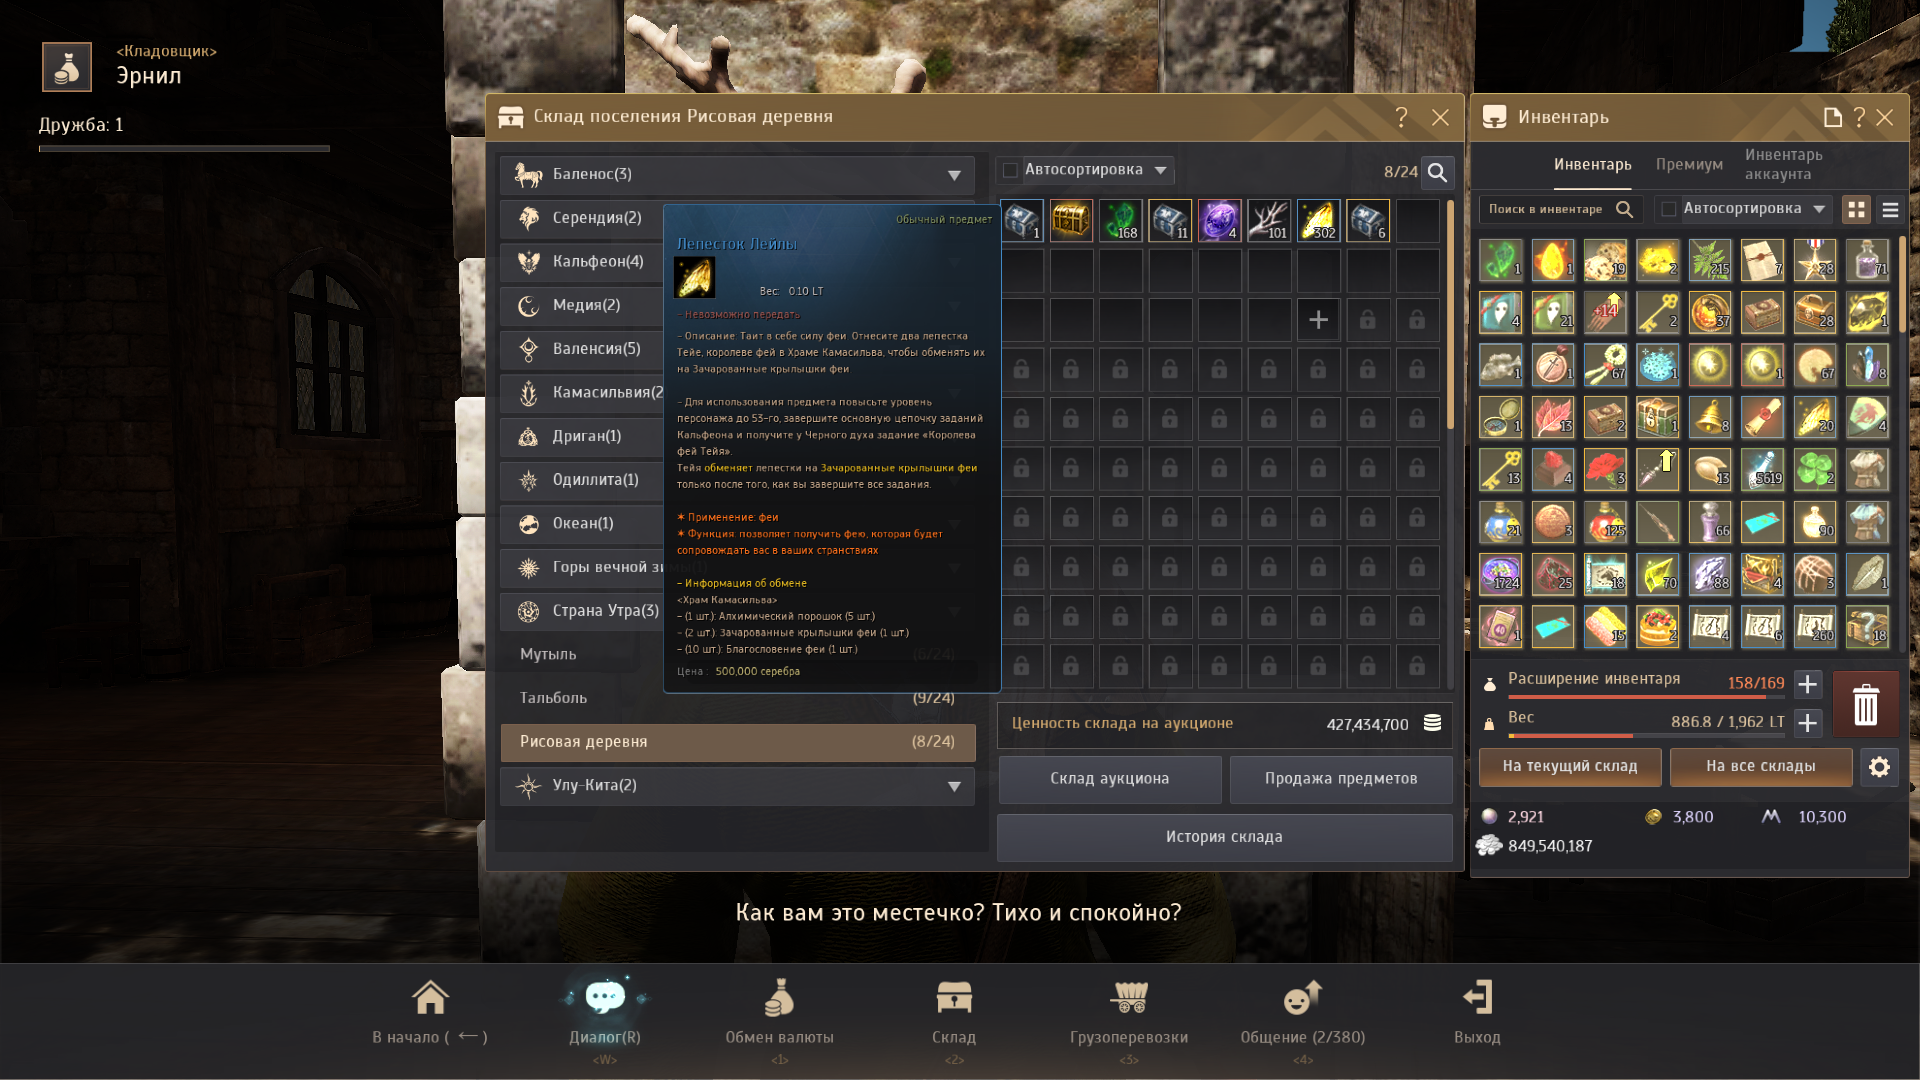Select Тальболь warehouse row
The height and width of the screenshot is (1080, 1920).
[x=737, y=698]
